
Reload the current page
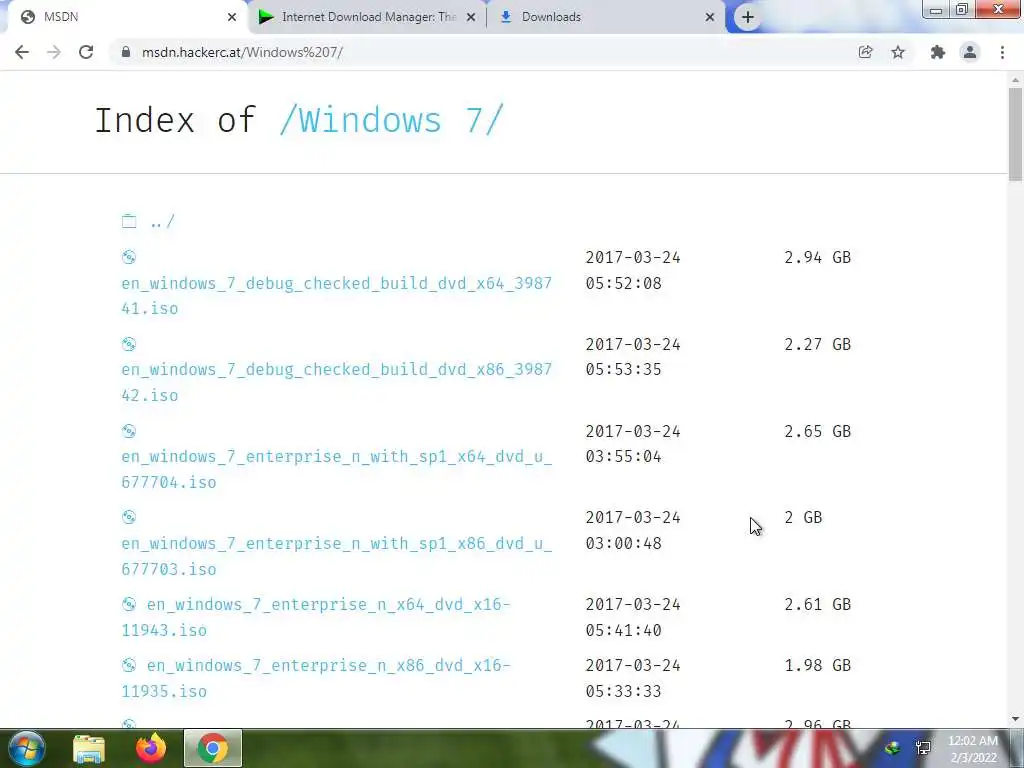click(86, 52)
